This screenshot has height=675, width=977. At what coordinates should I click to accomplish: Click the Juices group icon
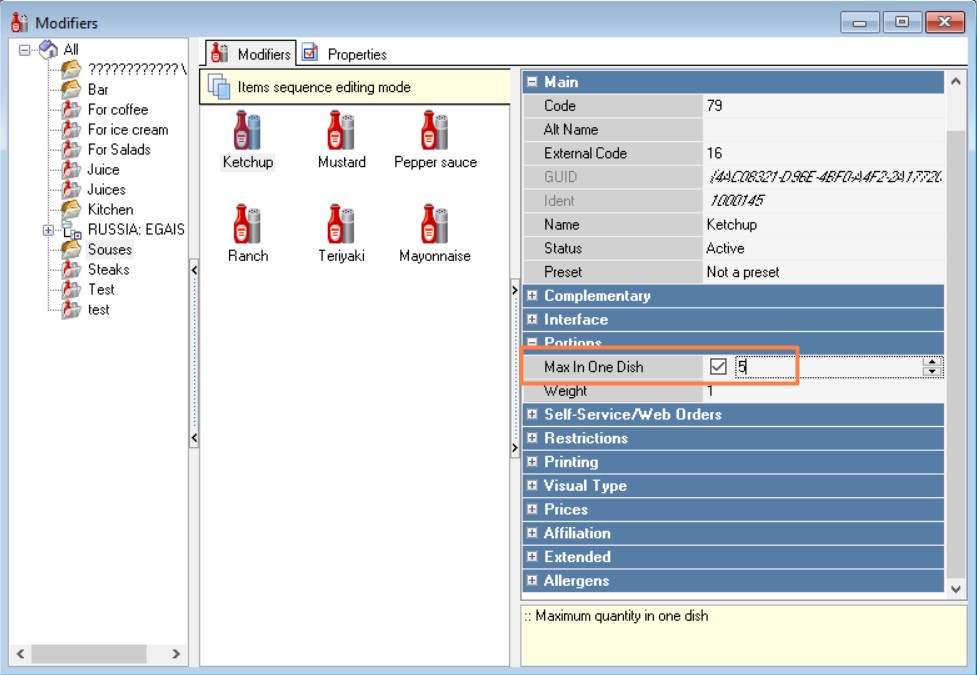(71, 189)
